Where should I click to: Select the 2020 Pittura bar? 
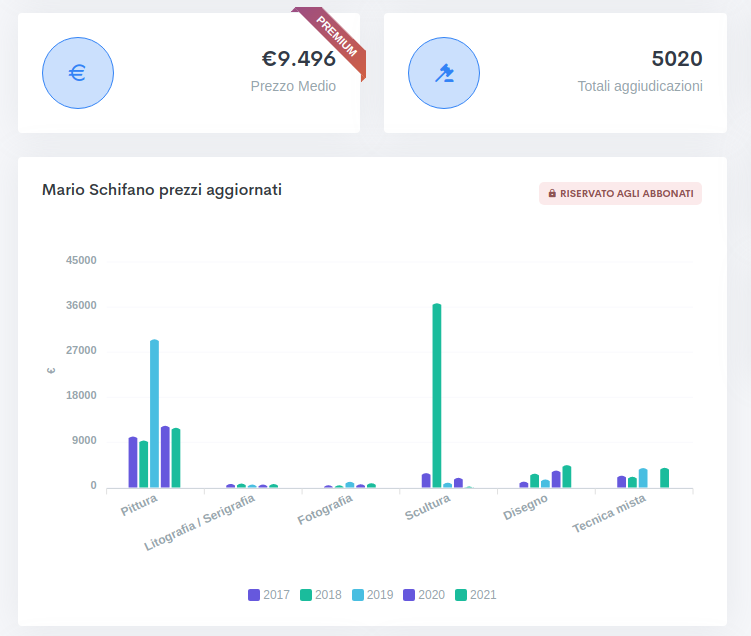(x=165, y=457)
